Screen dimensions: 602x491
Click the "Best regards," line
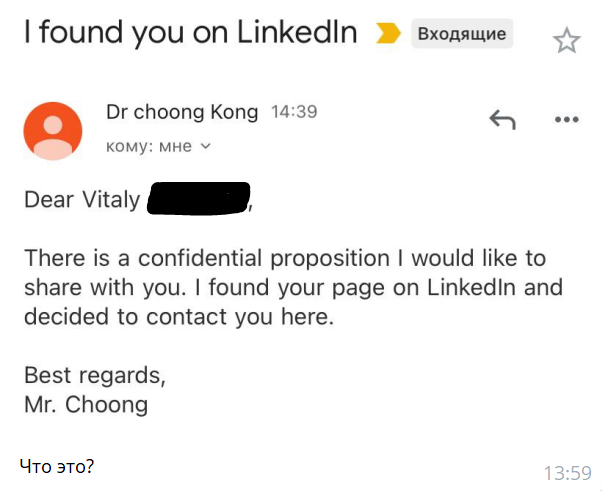tap(94, 376)
